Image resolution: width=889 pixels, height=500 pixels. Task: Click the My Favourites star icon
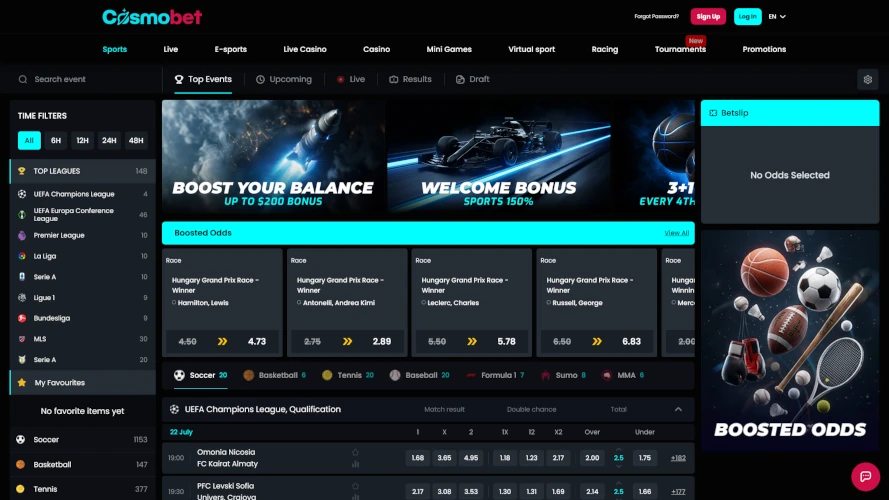(22, 383)
